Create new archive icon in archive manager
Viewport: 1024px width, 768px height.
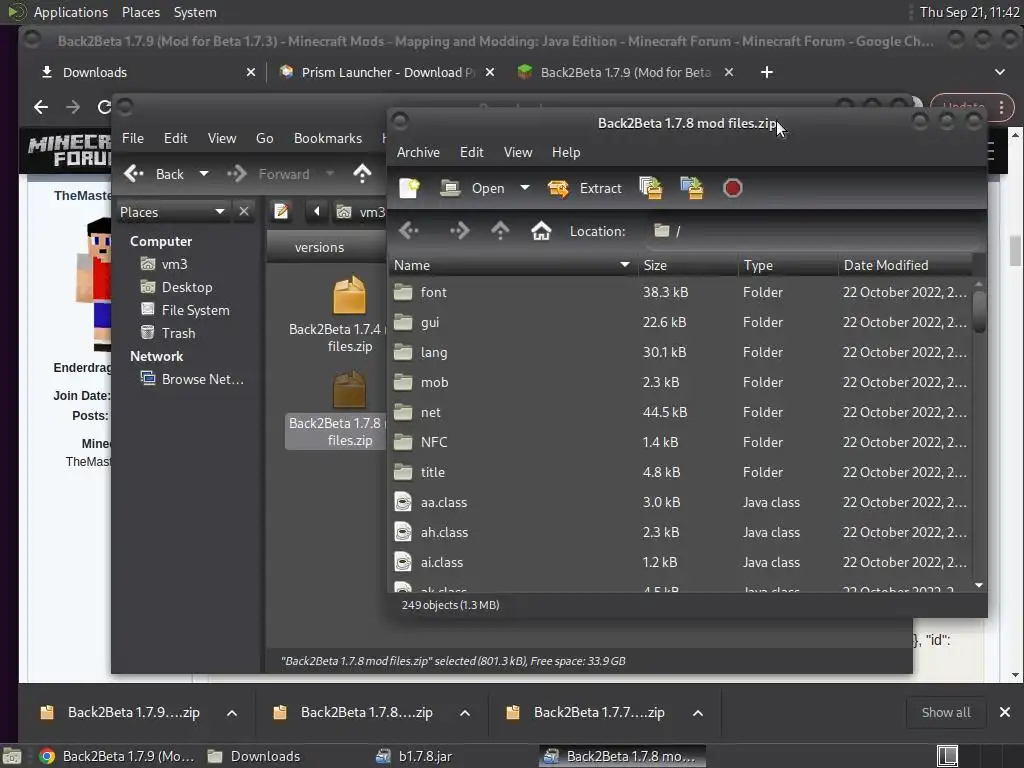point(409,188)
